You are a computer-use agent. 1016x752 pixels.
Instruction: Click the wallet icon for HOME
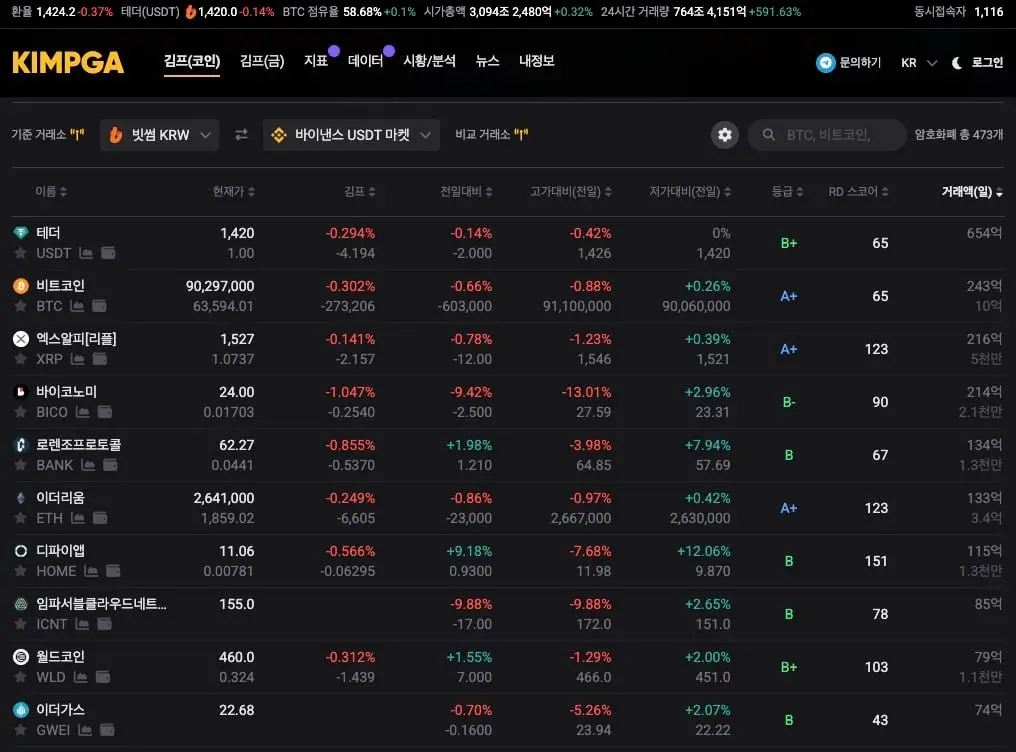coord(113,572)
